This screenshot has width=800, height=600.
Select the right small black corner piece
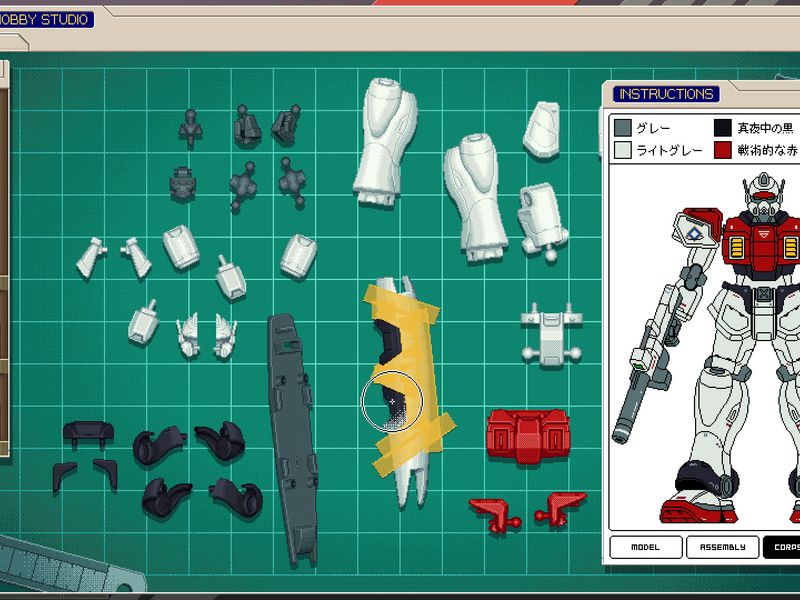pyautogui.click(x=106, y=473)
